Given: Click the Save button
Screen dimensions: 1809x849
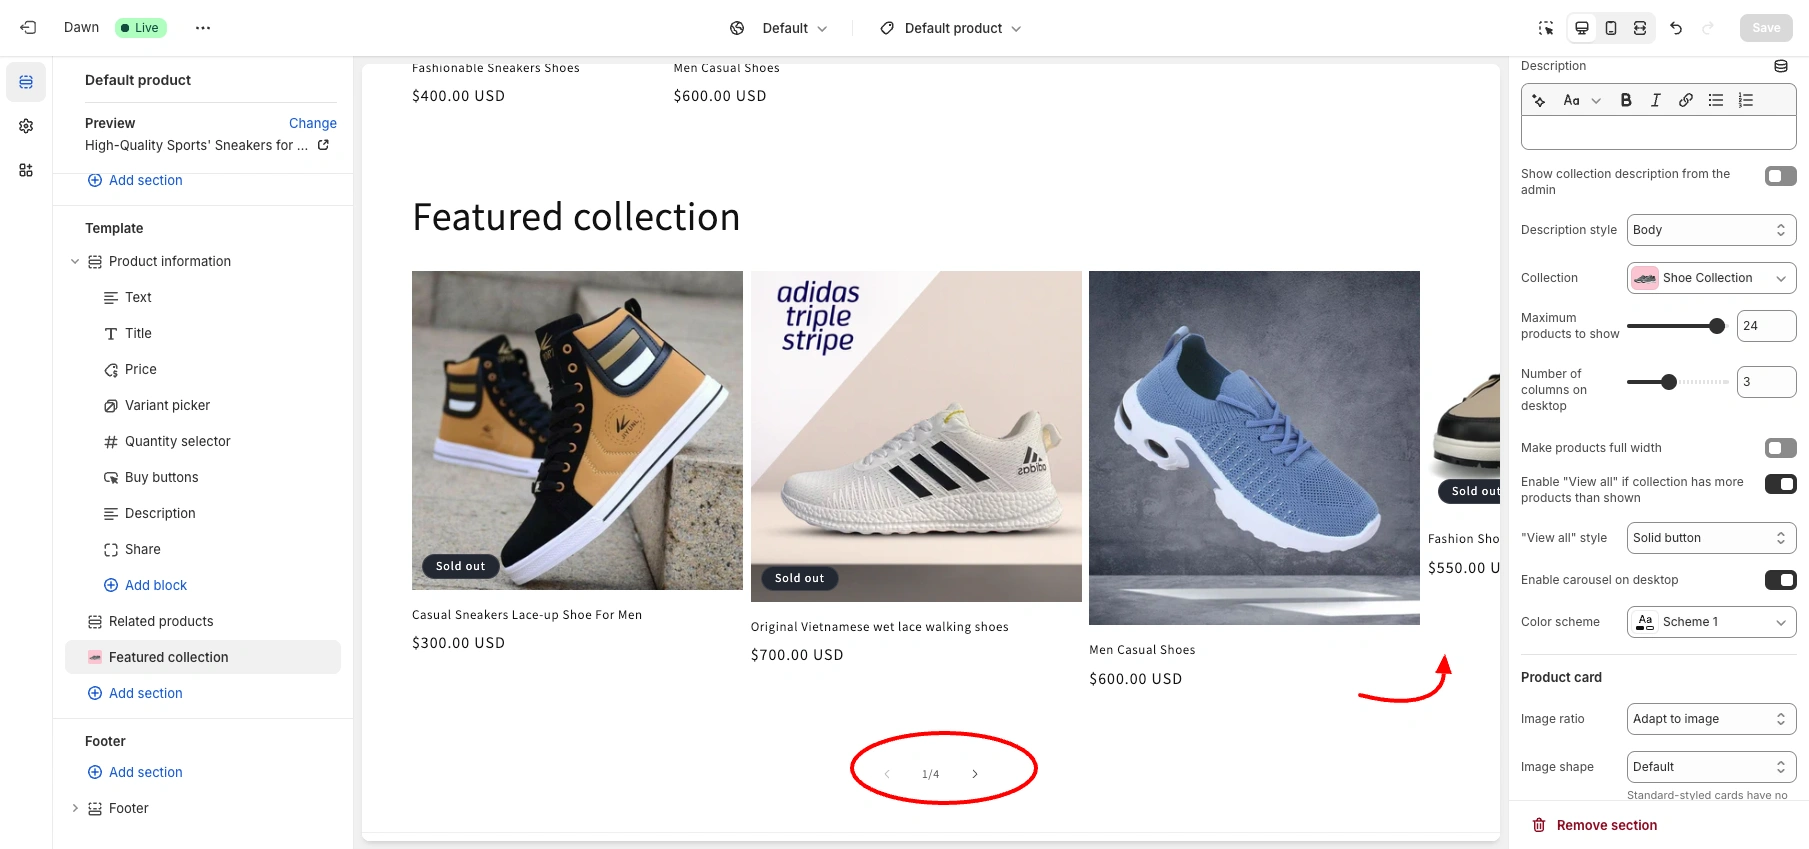Looking at the screenshot, I should [1766, 28].
